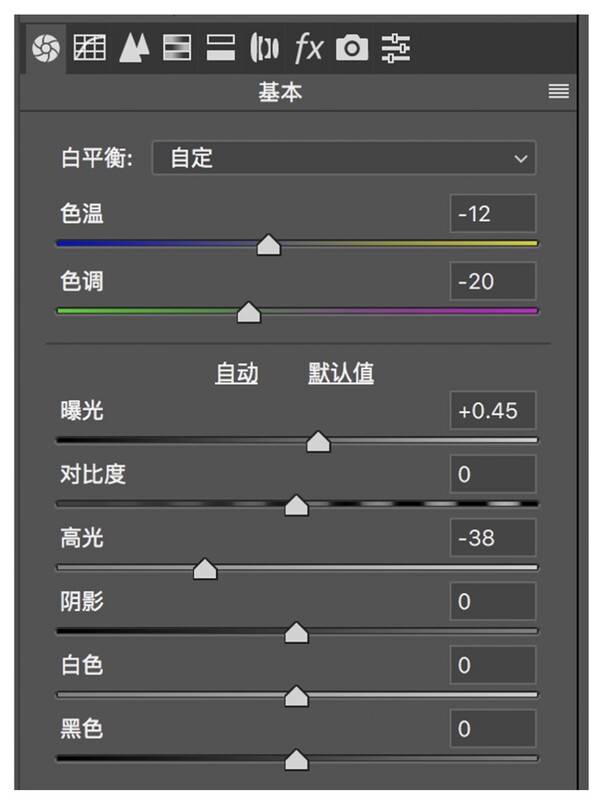Click the color temperature slider handle
Screen dimensions: 600x809
tap(268, 245)
